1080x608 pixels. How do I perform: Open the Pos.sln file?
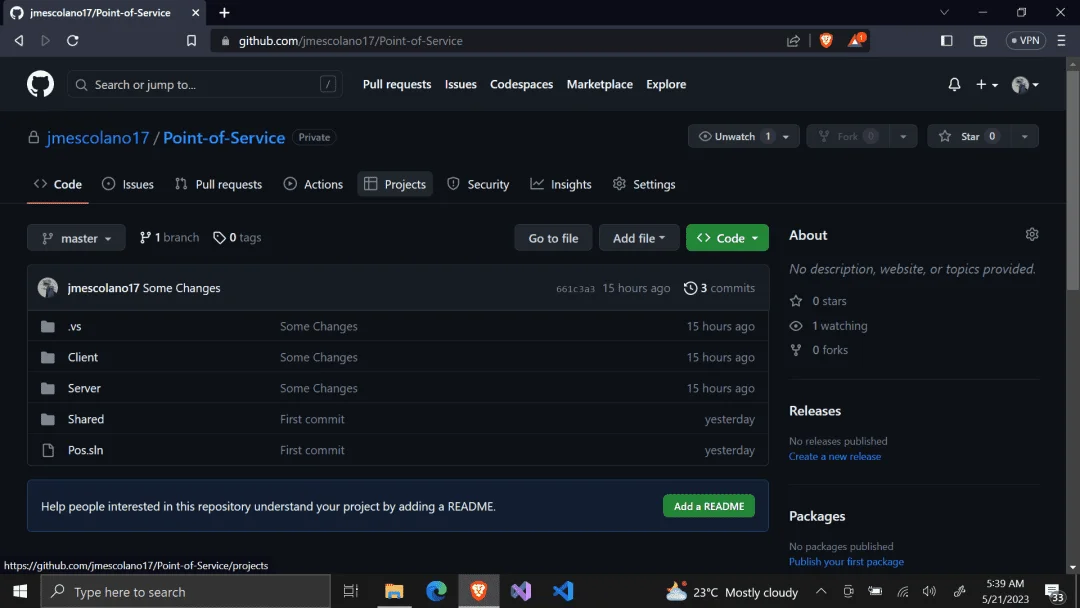85,450
